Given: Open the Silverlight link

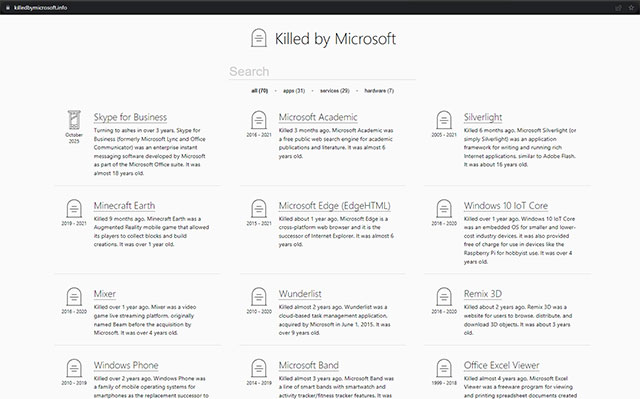Looking at the screenshot, I should pyautogui.click(x=483, y=117).
